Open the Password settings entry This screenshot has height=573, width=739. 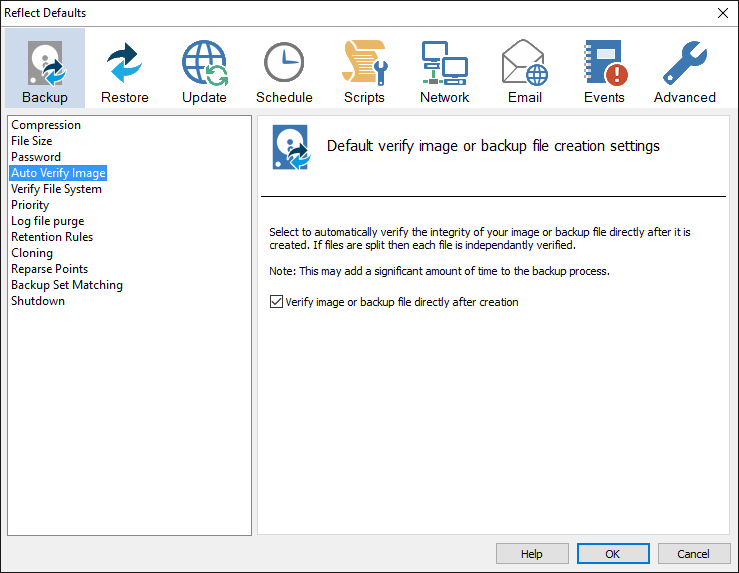(x=36, y=157)
